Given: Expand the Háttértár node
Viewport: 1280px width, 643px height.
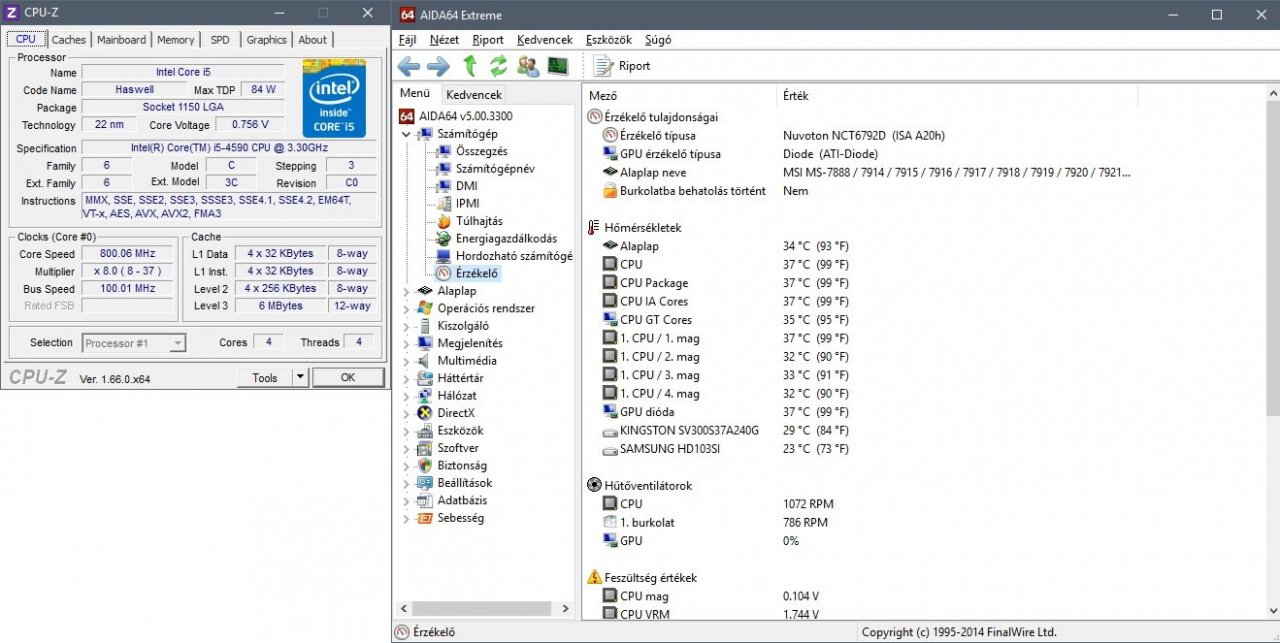Looking at the screenshot, I should [406, 378].
